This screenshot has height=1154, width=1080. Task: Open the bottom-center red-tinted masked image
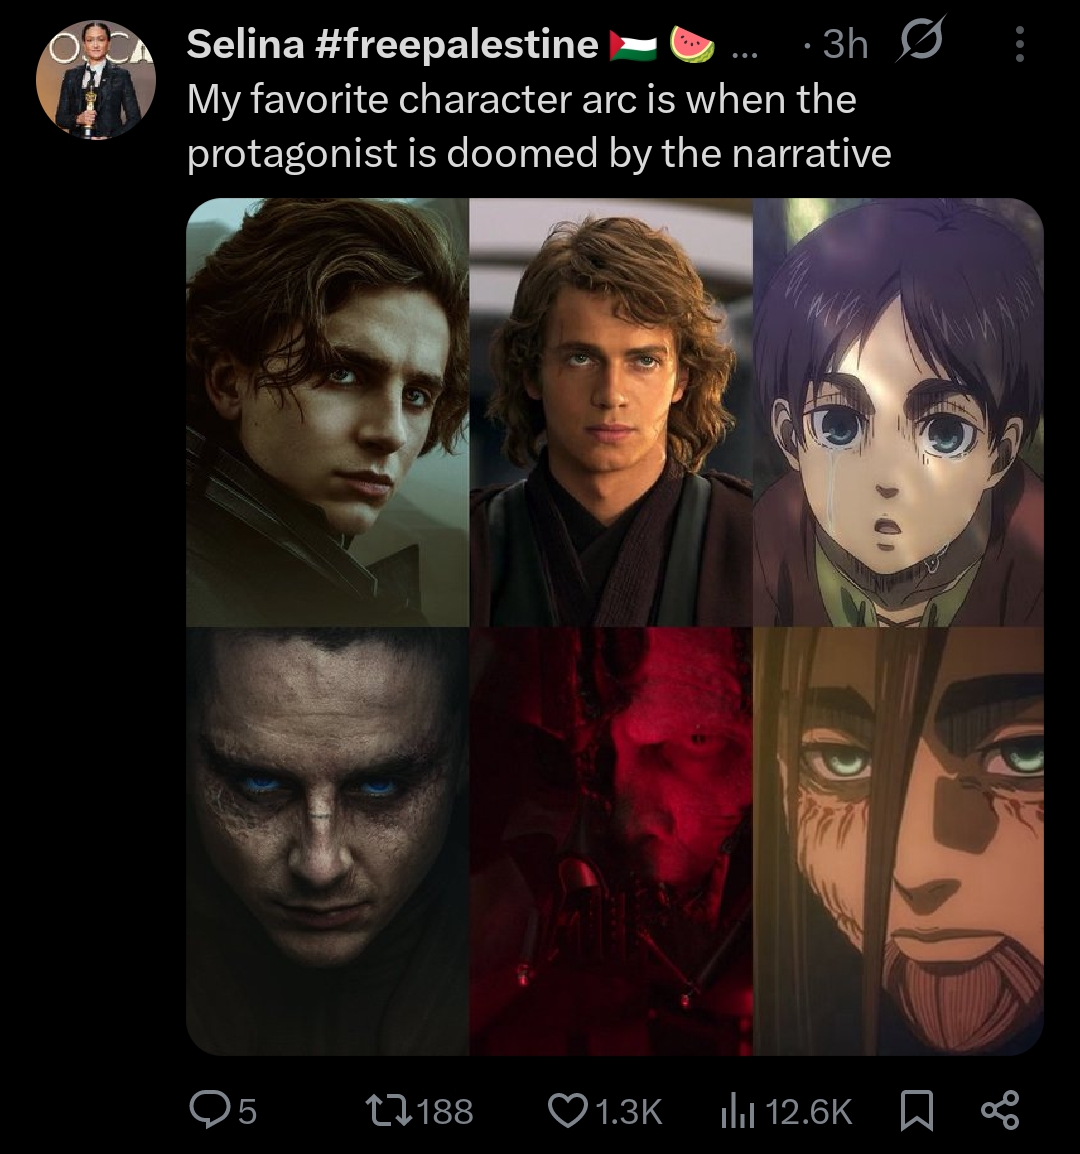pyautogui.click(x=611, y=840)
